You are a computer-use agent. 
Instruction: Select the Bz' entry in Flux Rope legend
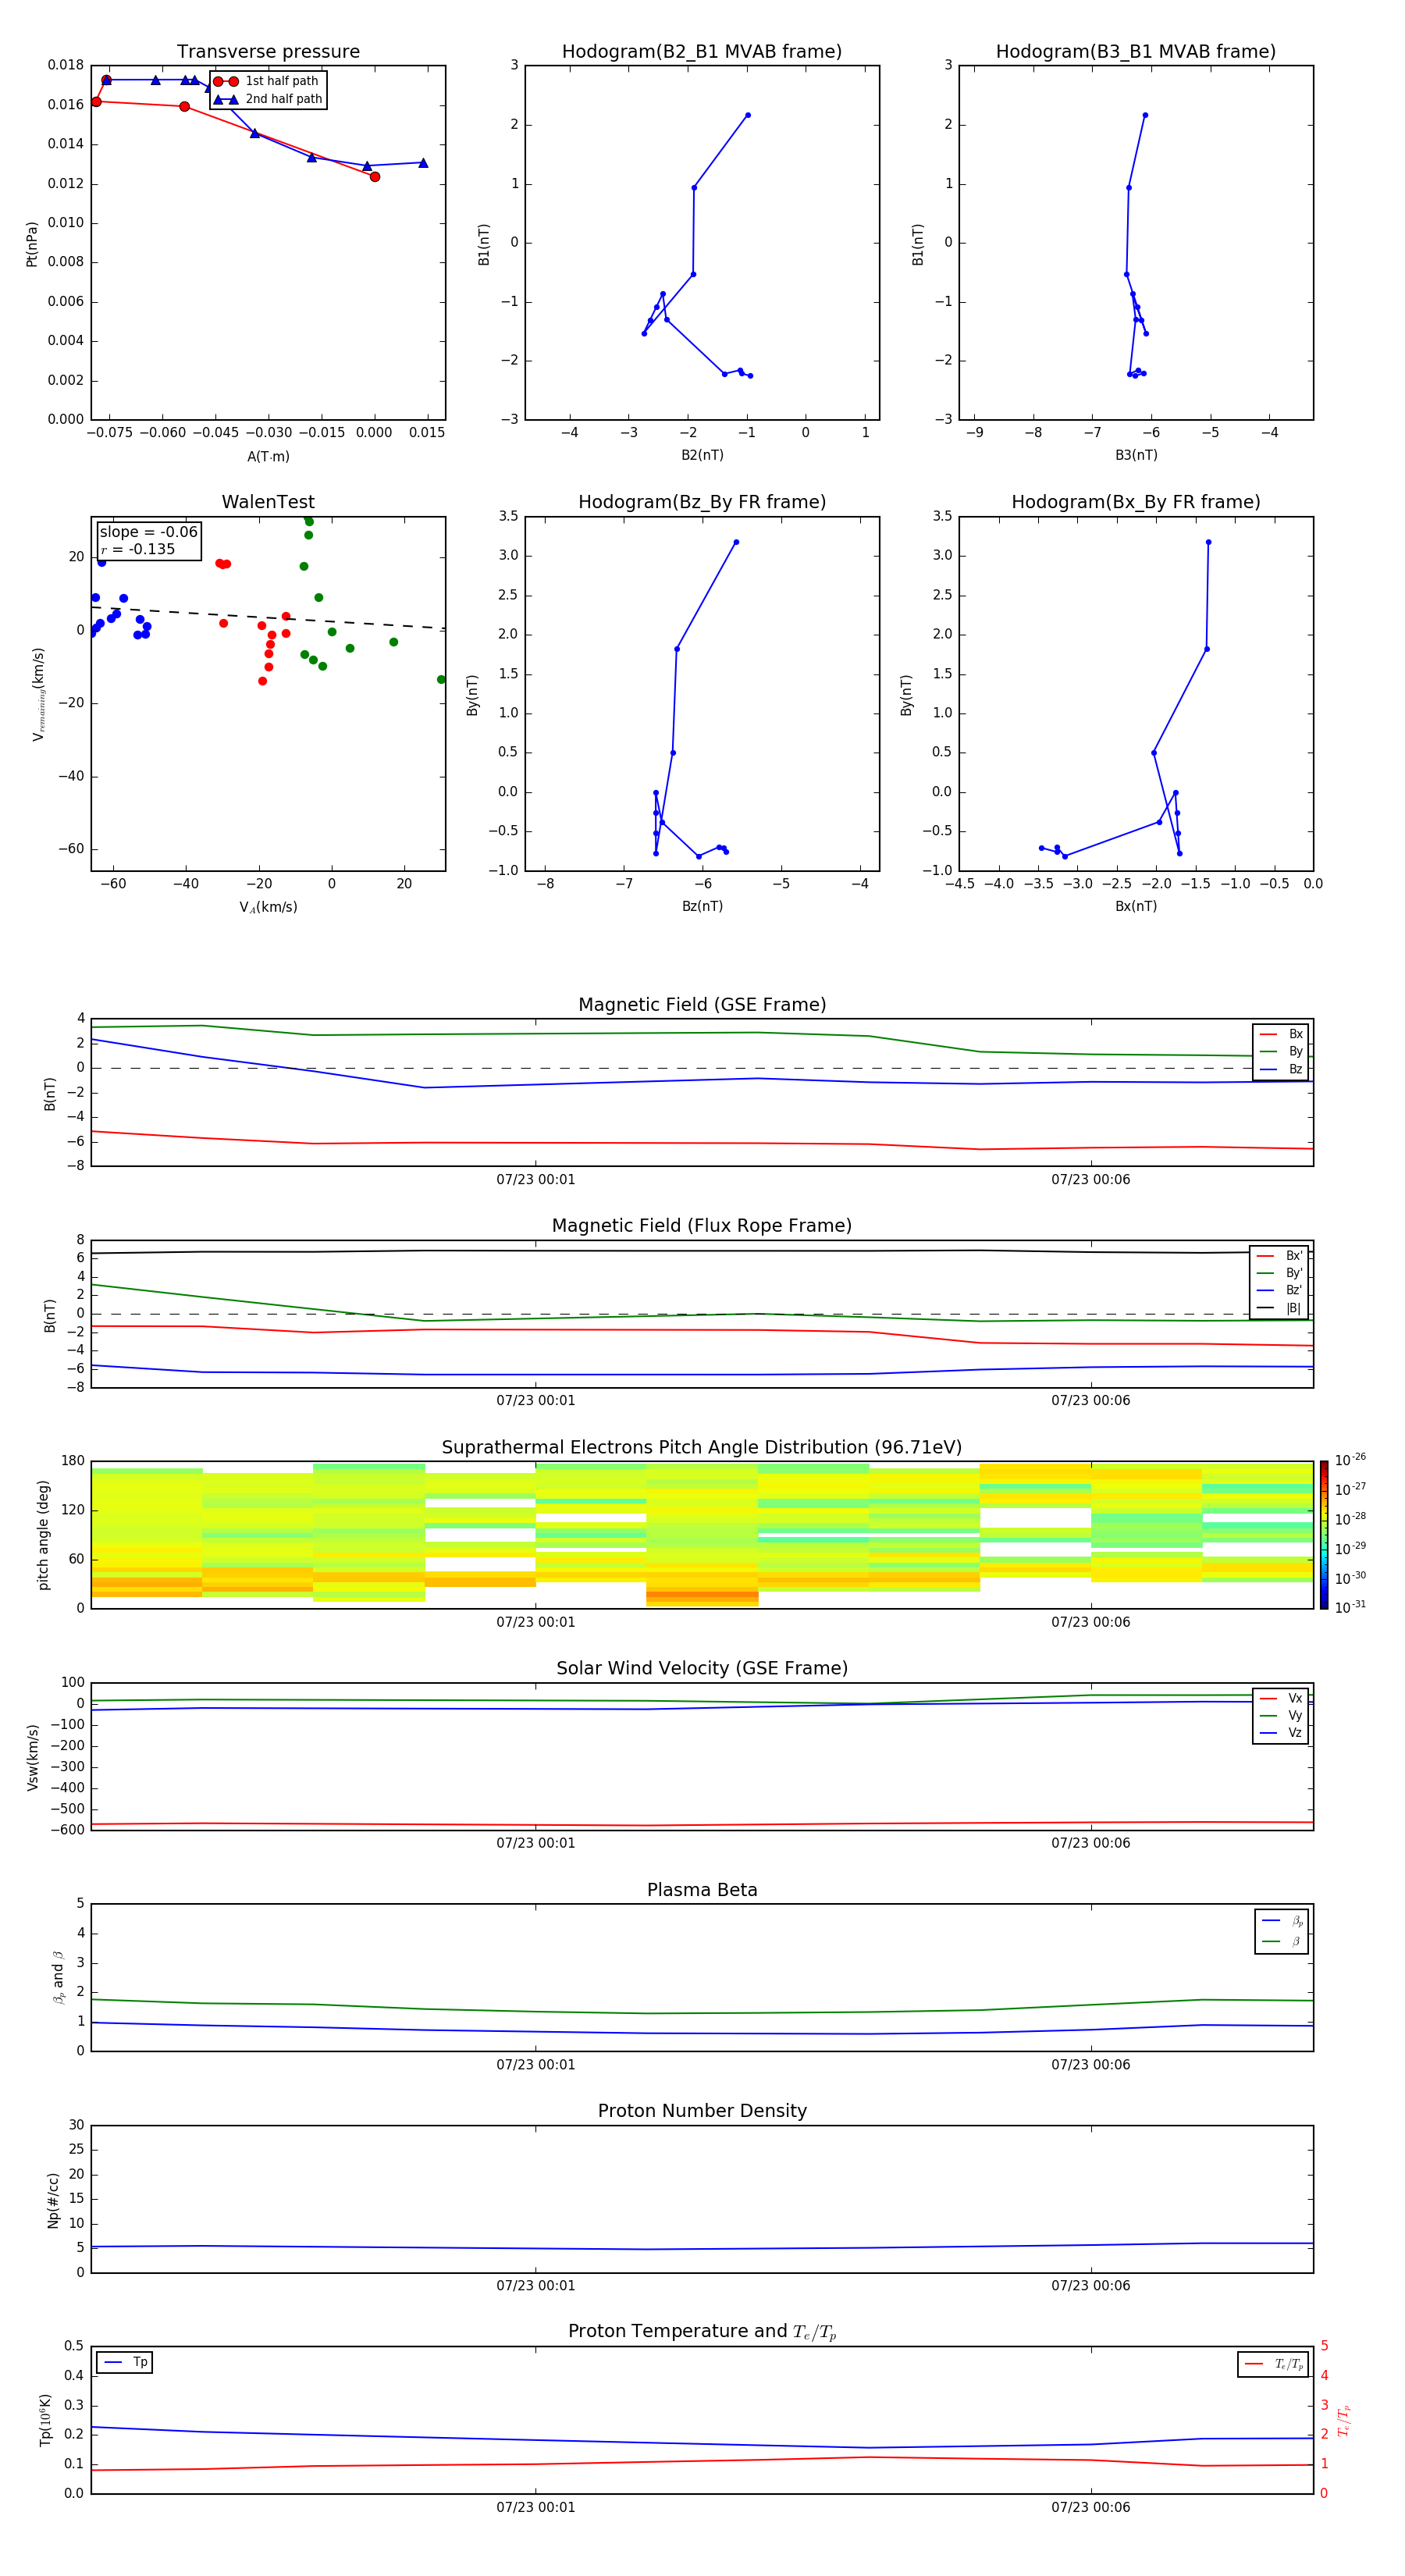1280,1290
